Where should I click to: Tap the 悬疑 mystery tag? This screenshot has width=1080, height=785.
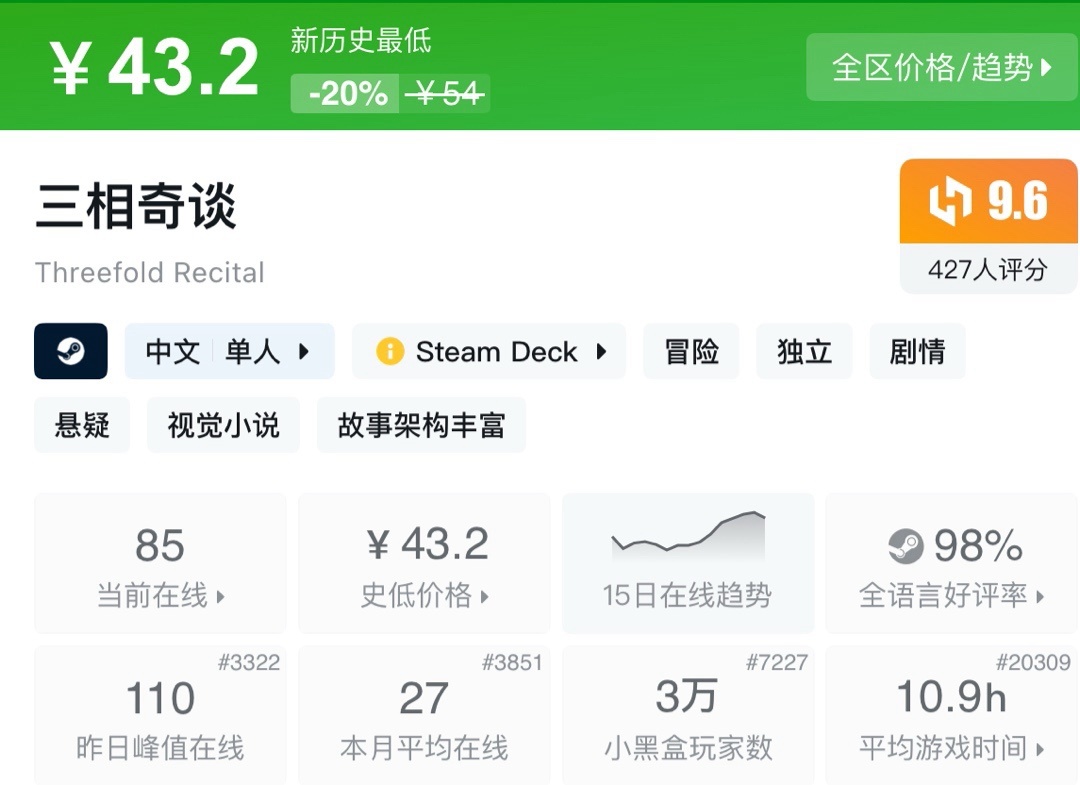point(82,425)
